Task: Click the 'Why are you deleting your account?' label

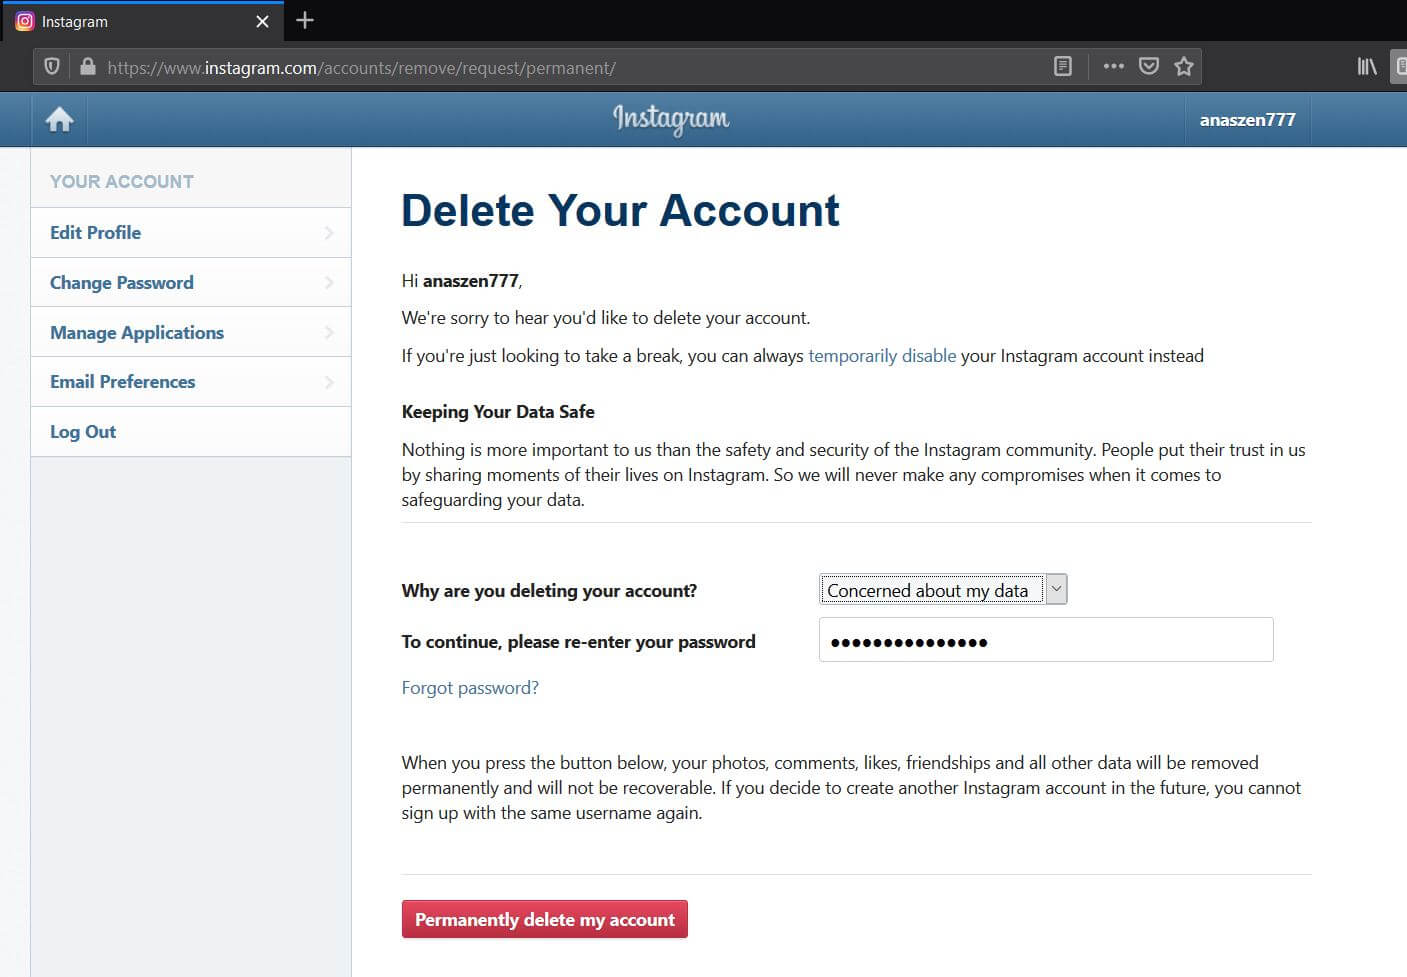Action: pyautogui.click(x=549, y=591)
